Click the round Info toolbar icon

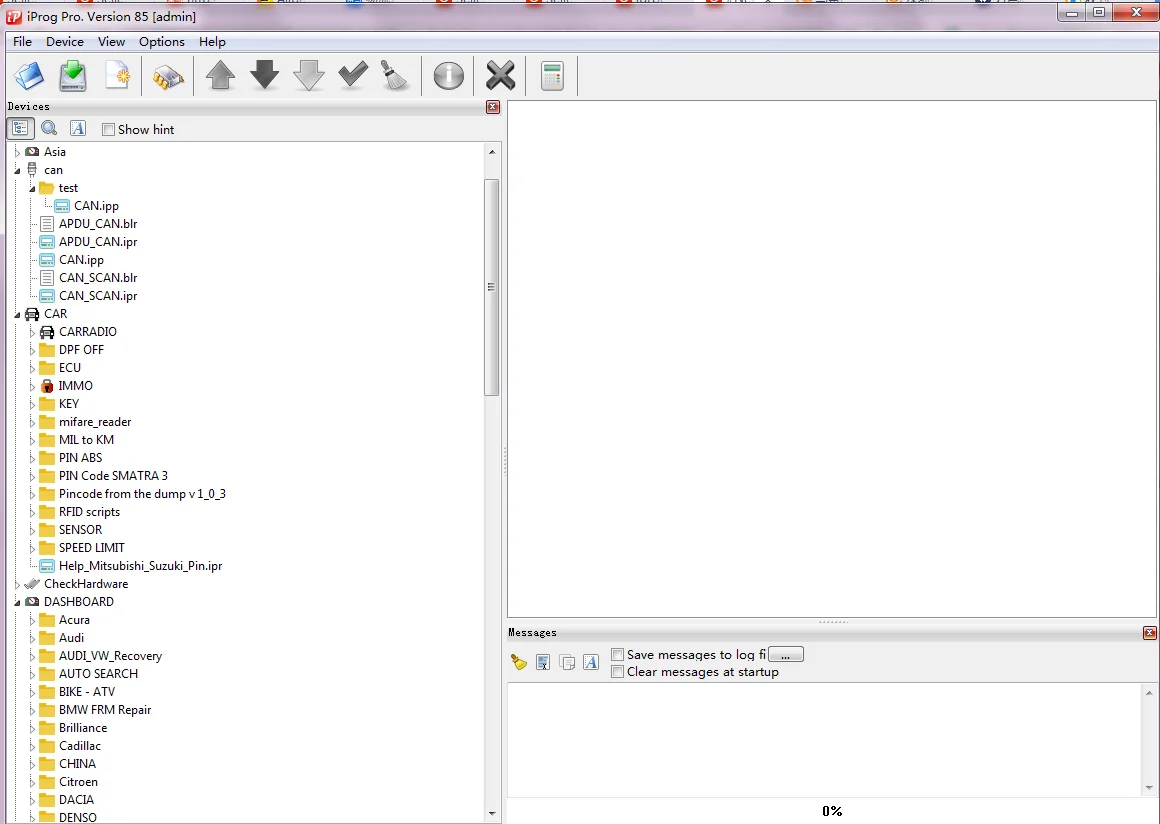click(x=448, y=75)
